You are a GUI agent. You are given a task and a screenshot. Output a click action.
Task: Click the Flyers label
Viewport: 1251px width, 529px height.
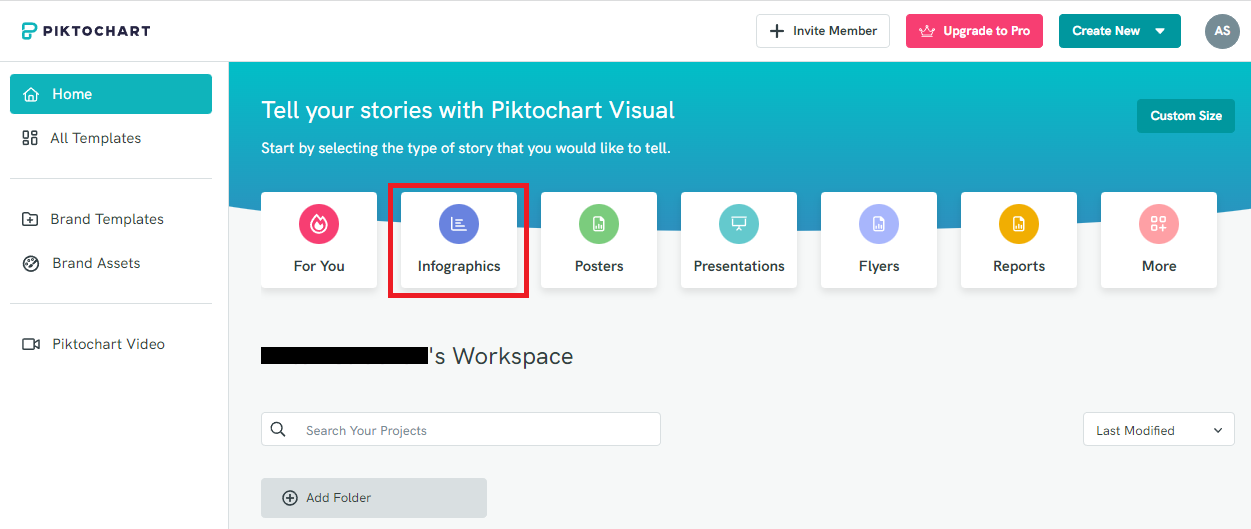pyautogui.click(x=879, y=266)
